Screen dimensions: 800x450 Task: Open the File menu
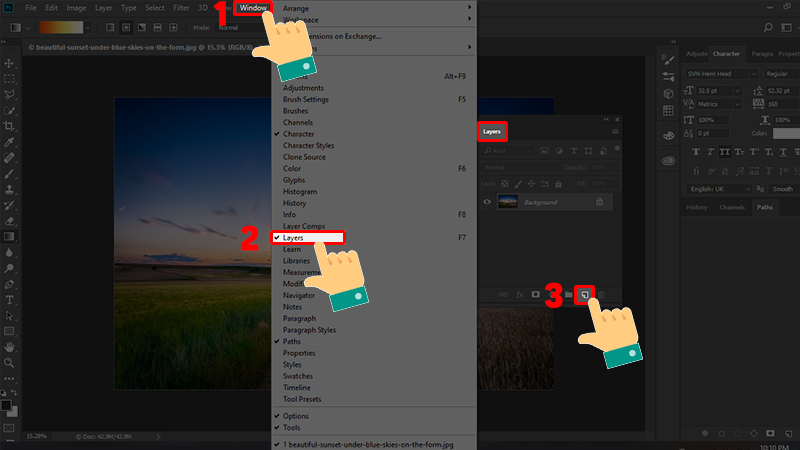(x=31, y=8)
